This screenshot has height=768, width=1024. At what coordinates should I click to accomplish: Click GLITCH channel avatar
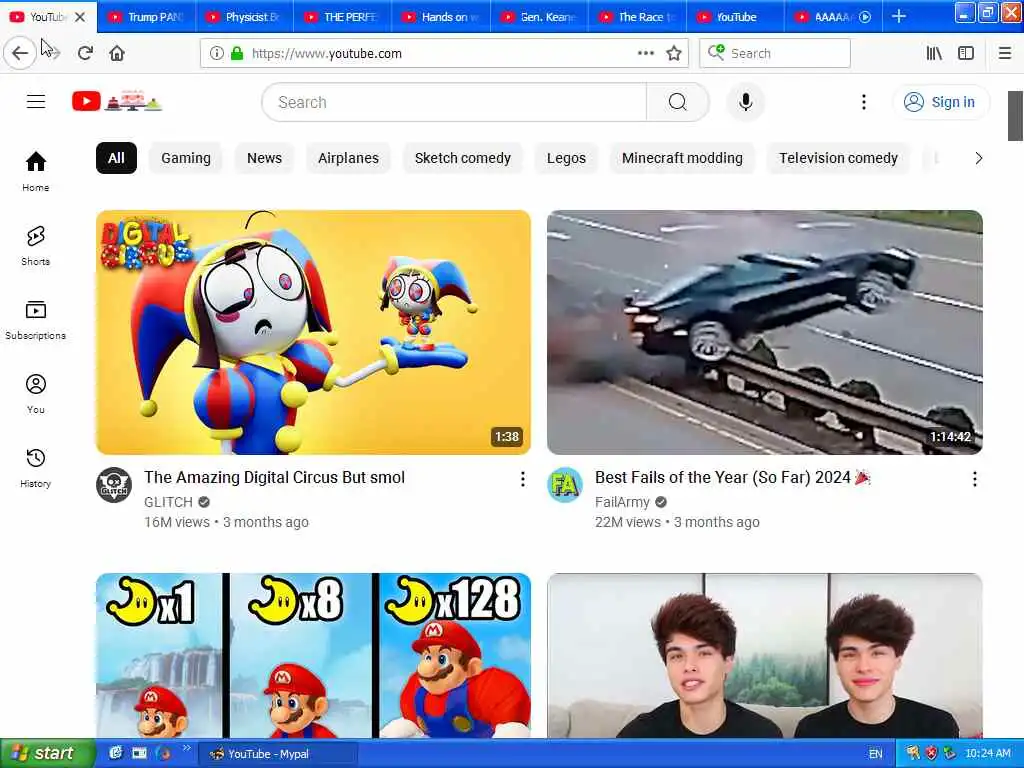point(114,485)
